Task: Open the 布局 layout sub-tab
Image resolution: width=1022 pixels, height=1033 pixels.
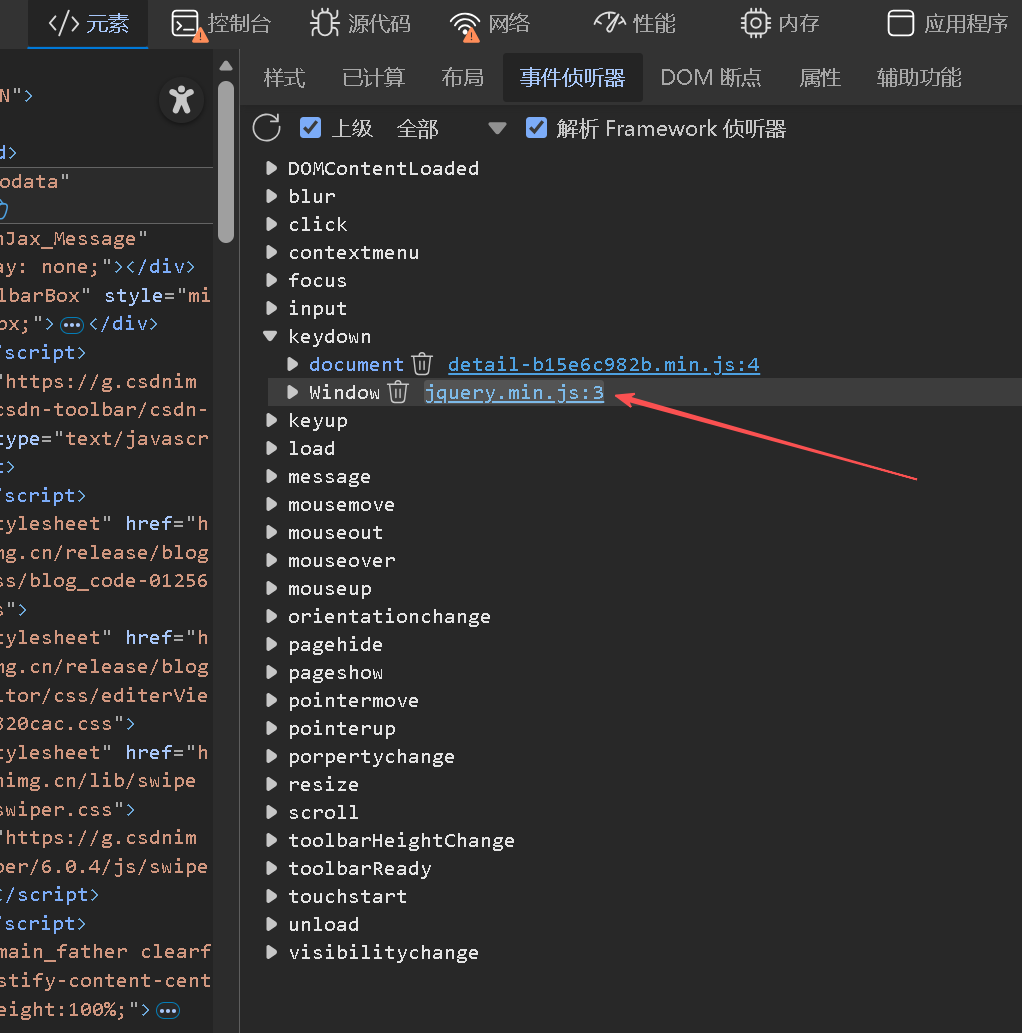Action: (x=462, y=78)
